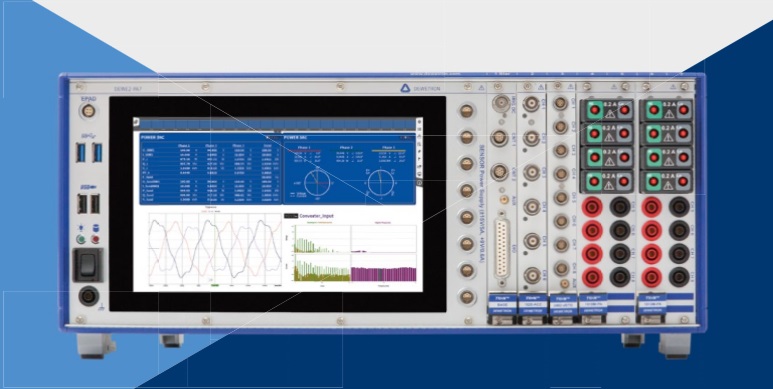The image size is (773, 389).
Task: Toggle the black rocker power switch
Action: [88, 265]
